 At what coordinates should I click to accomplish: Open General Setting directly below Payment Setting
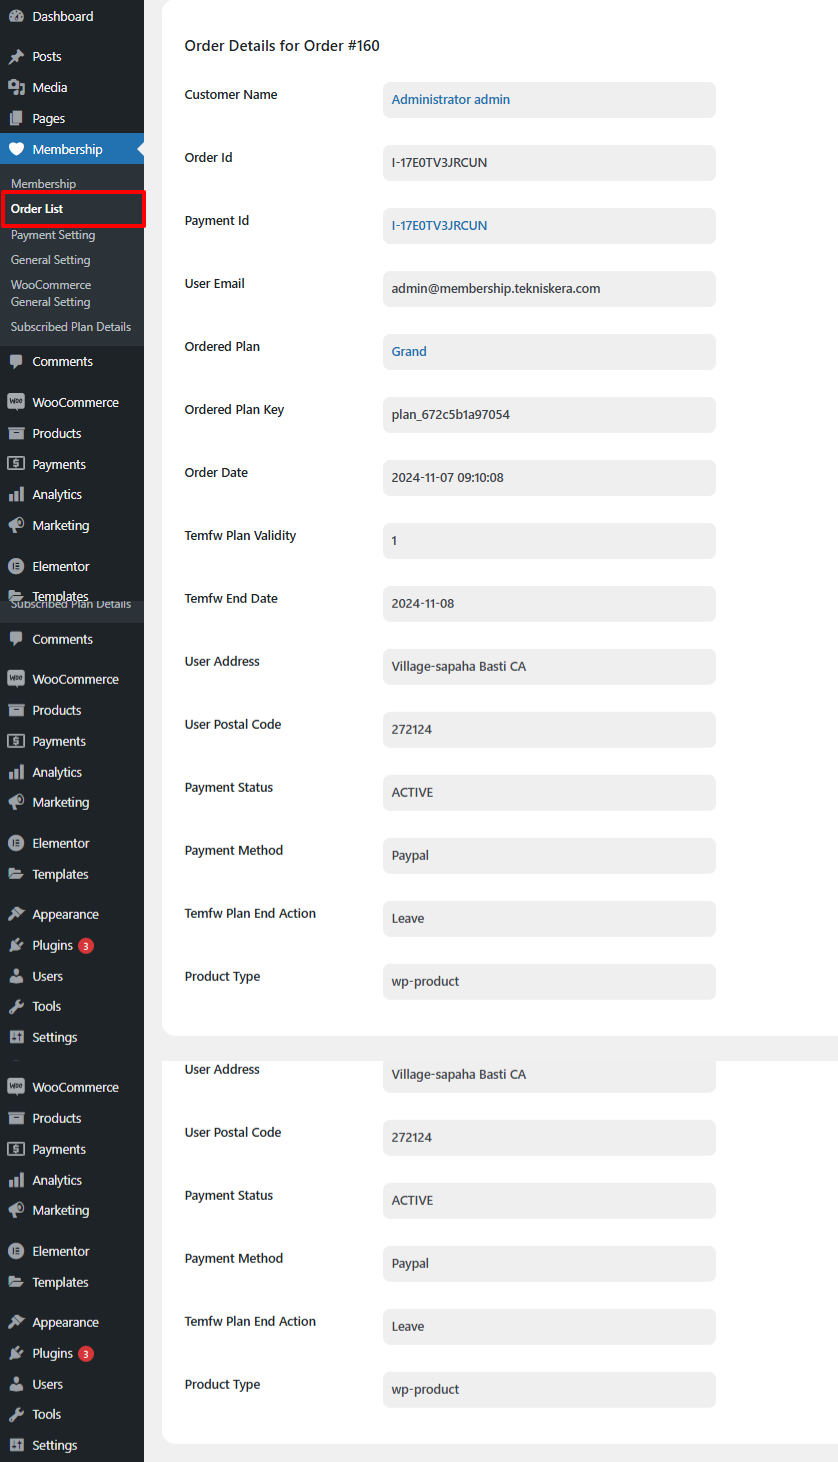pos(50,260)
